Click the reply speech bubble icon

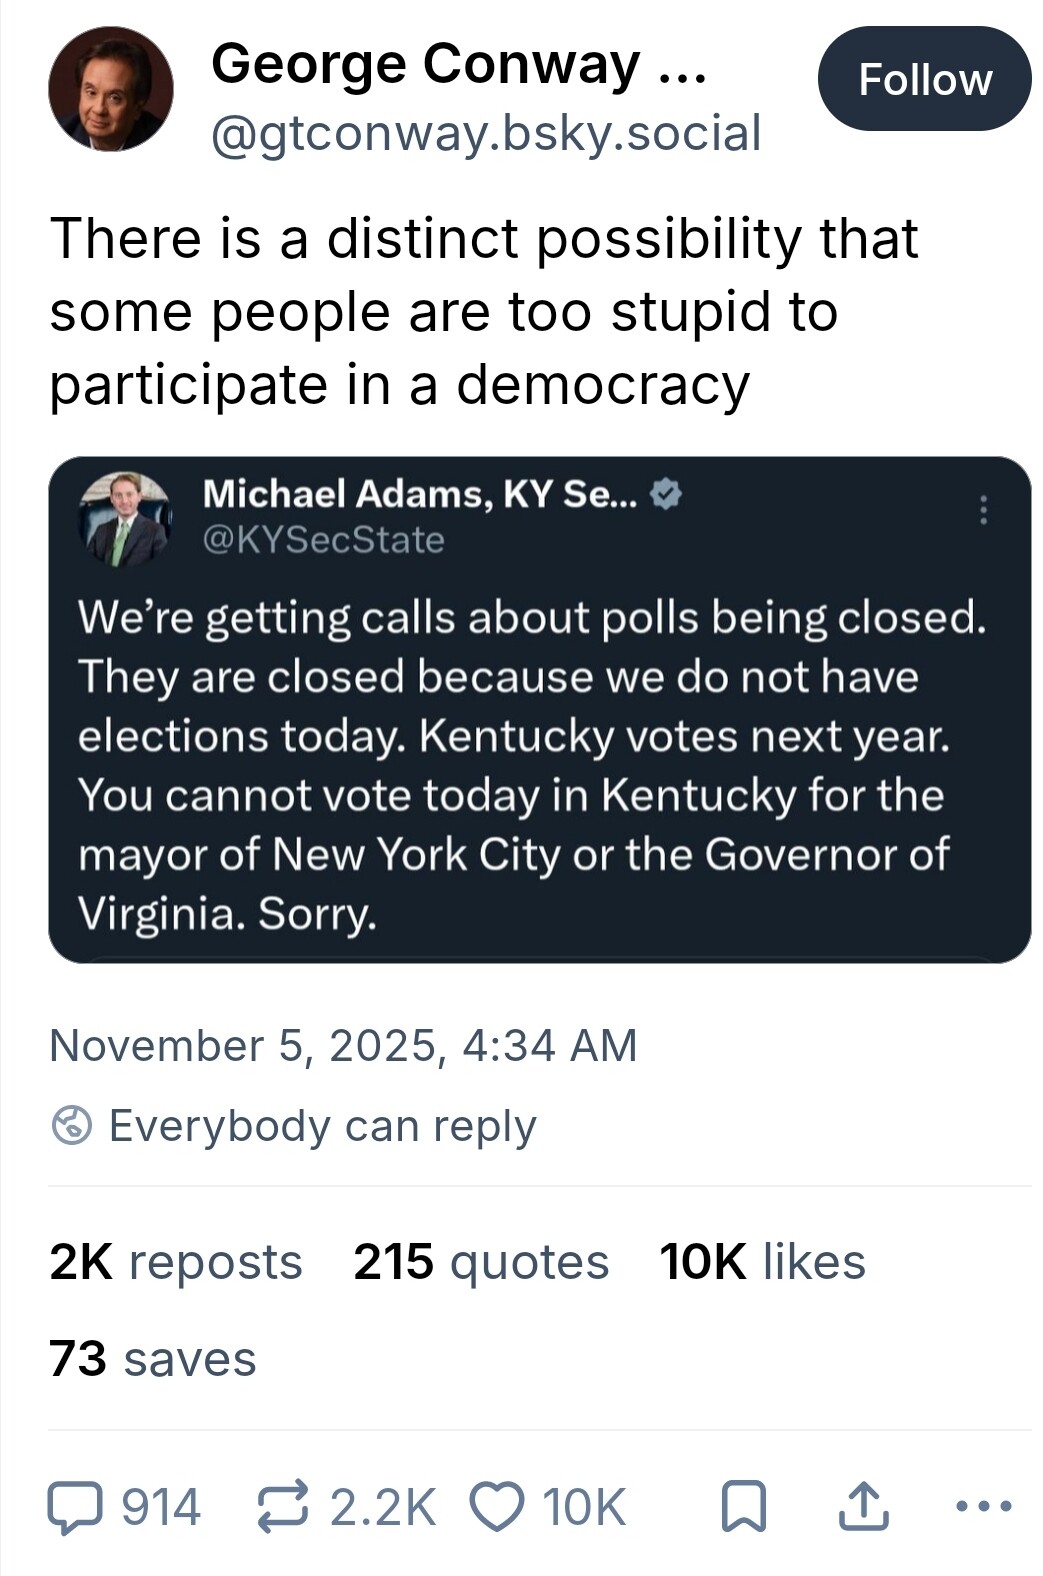click(75, 1508)
